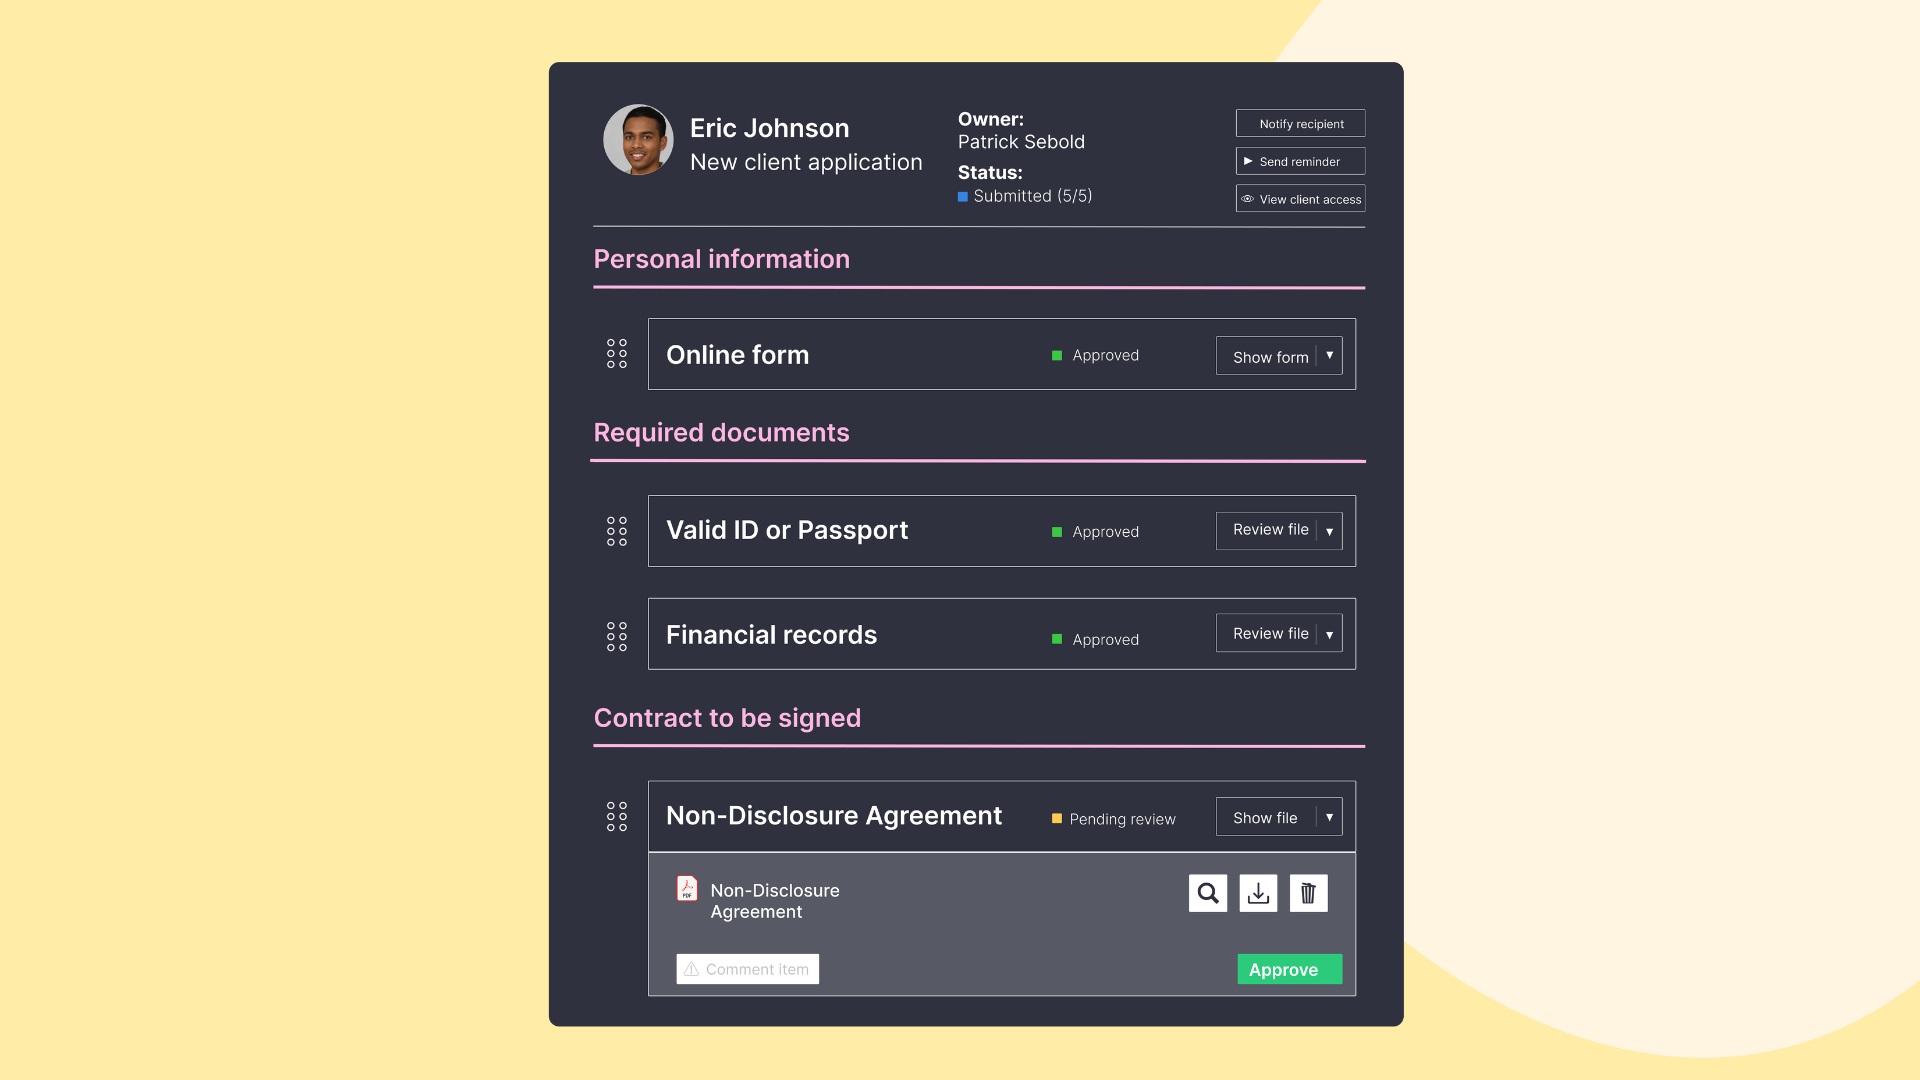Click the drag handle icon on NDA item
1920x1080 pixels.
(x=617, y=816)
